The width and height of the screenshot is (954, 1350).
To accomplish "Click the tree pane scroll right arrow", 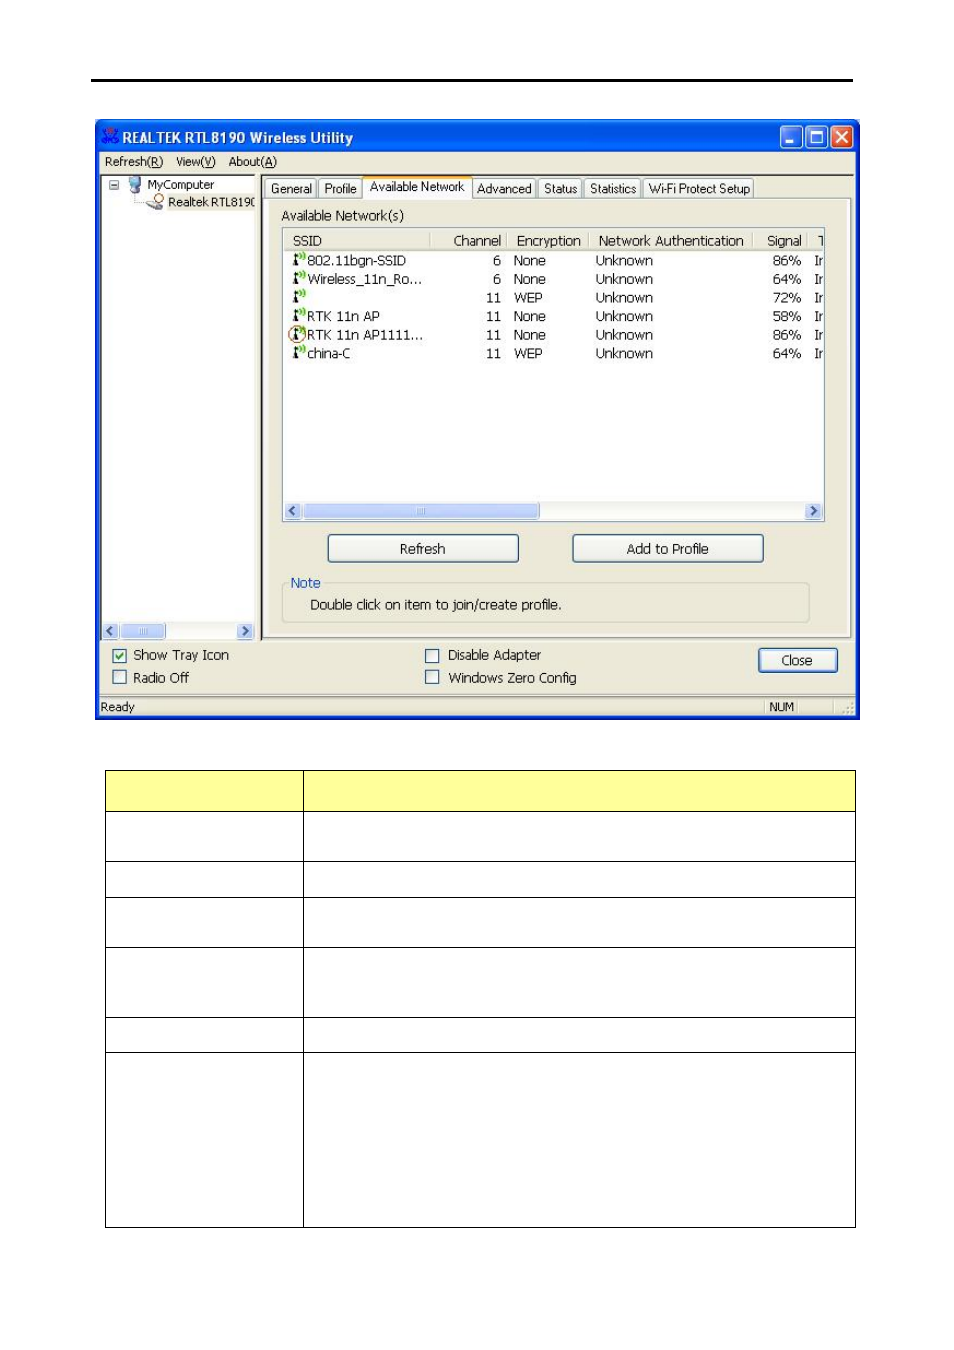I will click(x=245, y=631).
